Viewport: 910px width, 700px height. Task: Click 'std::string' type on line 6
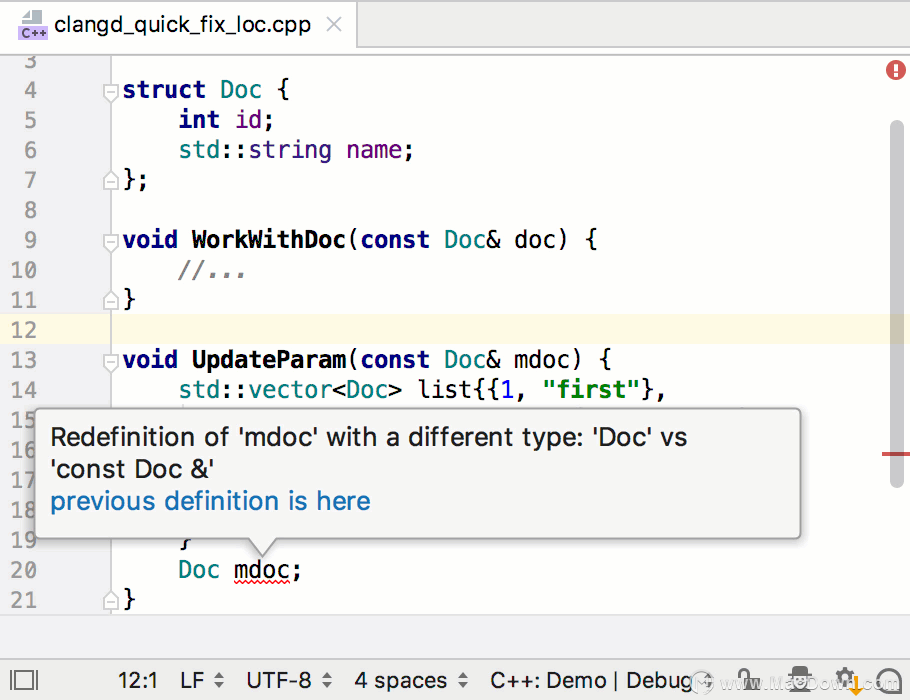coord(255,150)
